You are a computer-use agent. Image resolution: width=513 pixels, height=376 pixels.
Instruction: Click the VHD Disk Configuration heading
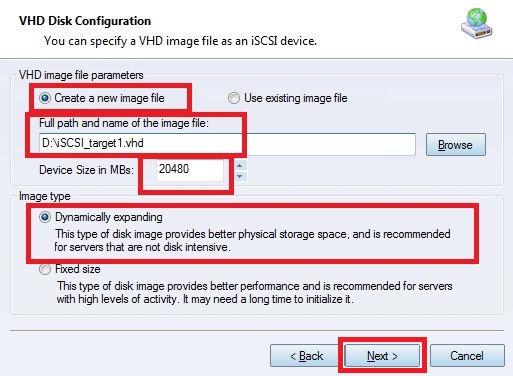(85, 21)
